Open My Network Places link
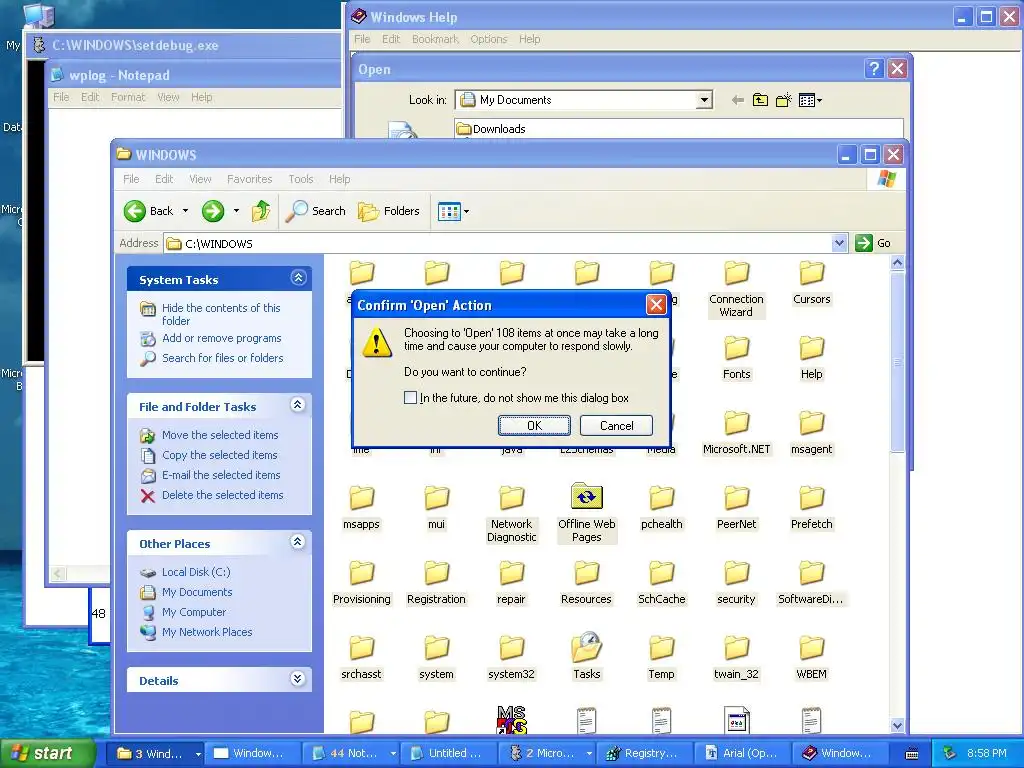The width and height of the screenshot is (1024, 768). (x=207, y=632)
